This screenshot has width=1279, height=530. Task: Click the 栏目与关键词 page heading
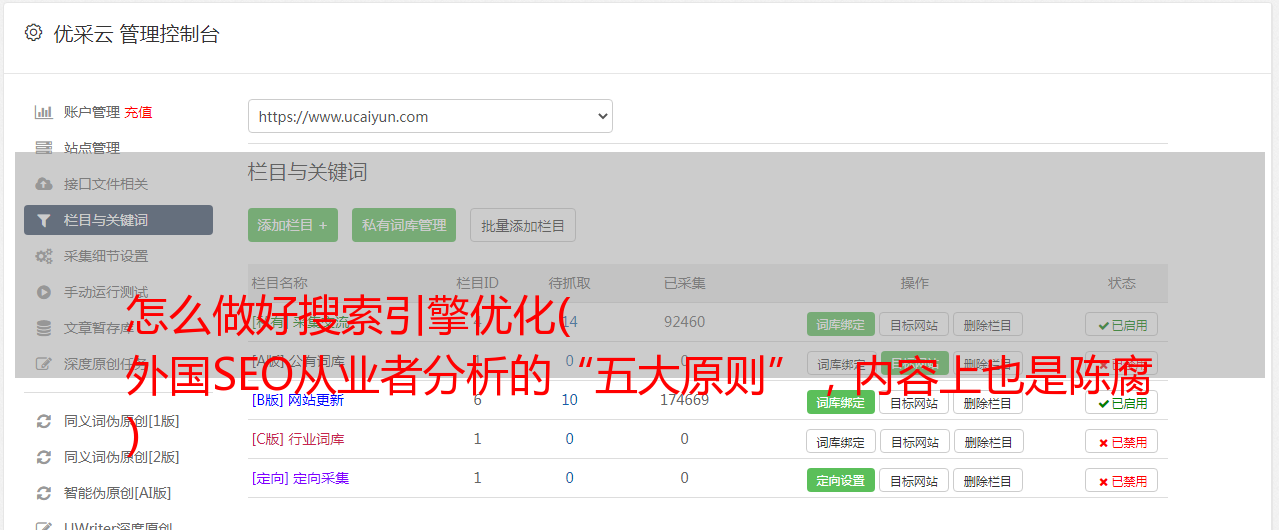(308, 172)
